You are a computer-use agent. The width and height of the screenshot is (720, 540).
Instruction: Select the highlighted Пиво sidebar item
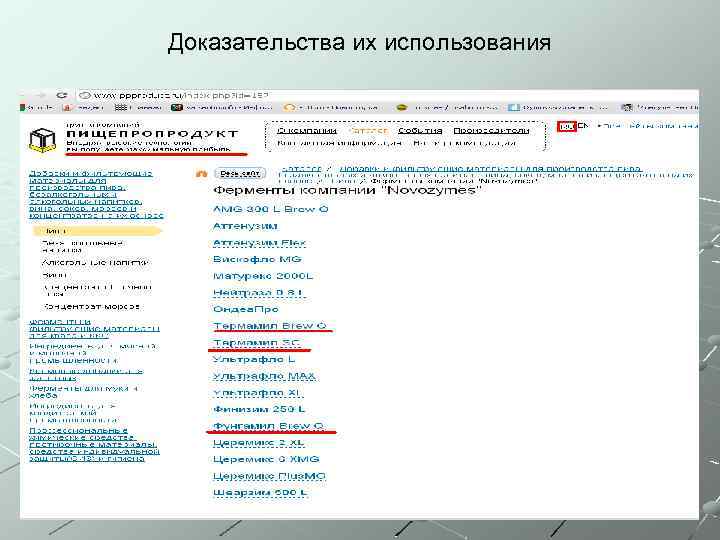(97, 231)
